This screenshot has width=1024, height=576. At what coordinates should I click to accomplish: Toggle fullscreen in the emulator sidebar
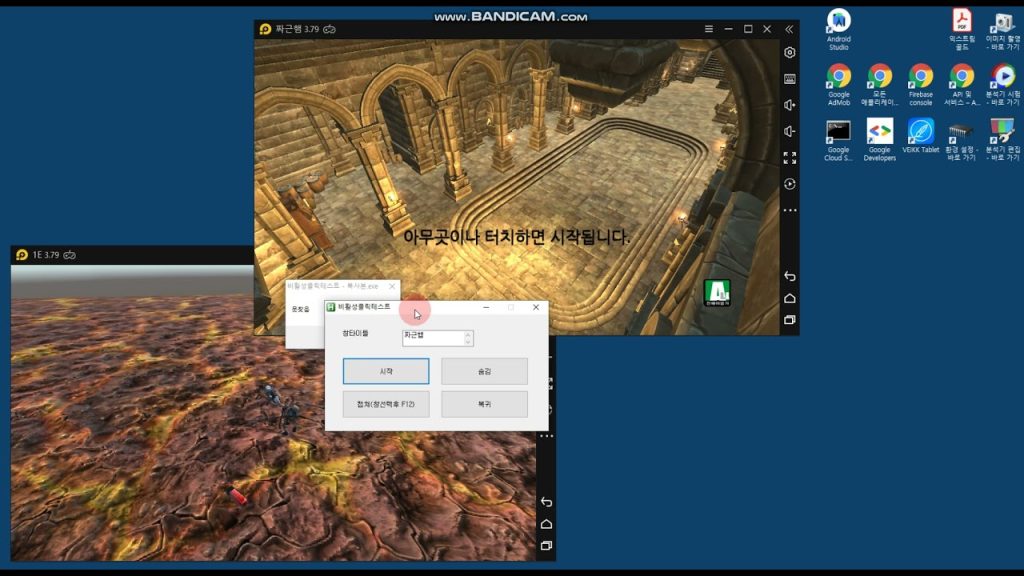click(789, 158)
